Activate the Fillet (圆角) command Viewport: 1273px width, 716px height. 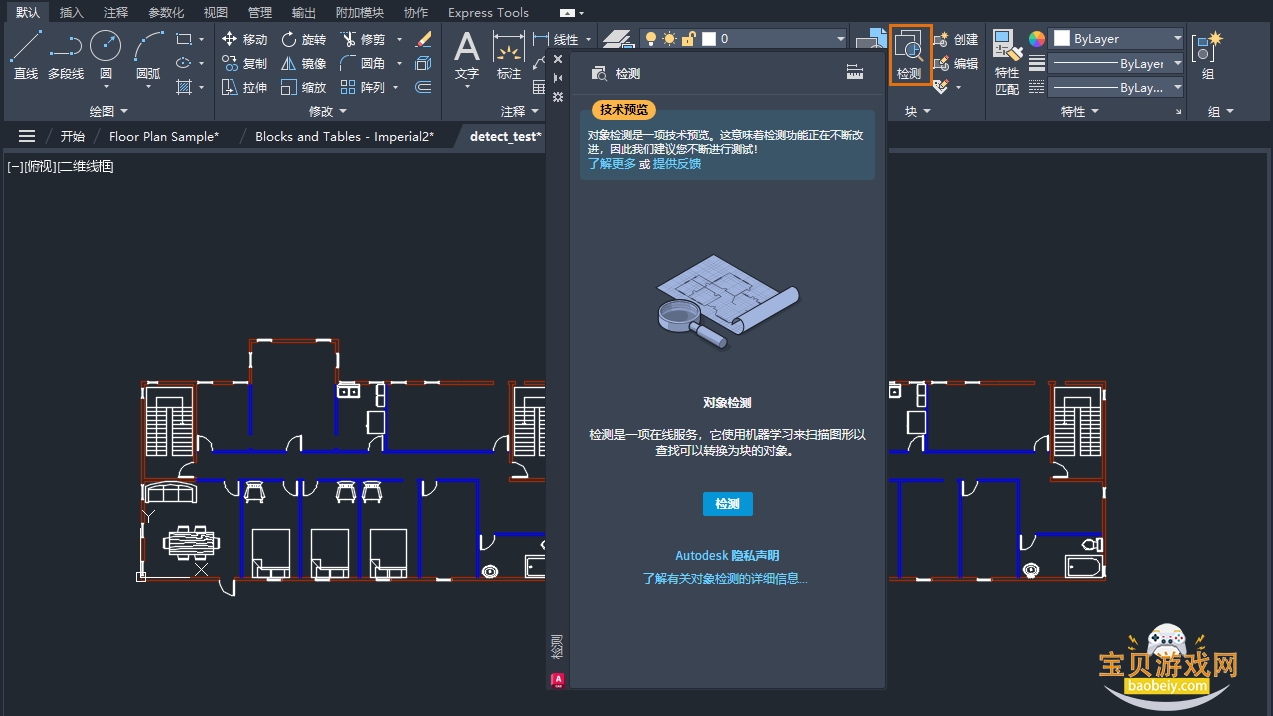point(362,63)
